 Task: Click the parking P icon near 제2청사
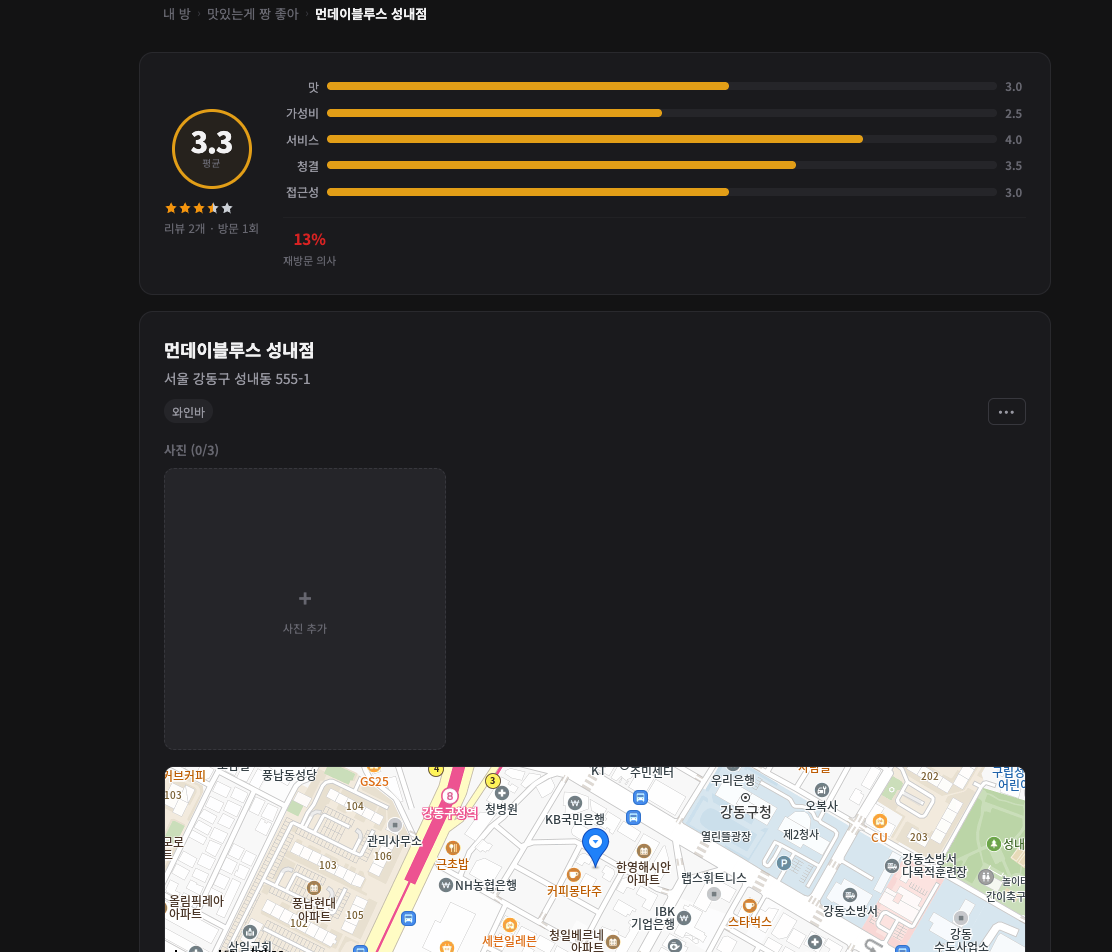(x=784, y=863)
